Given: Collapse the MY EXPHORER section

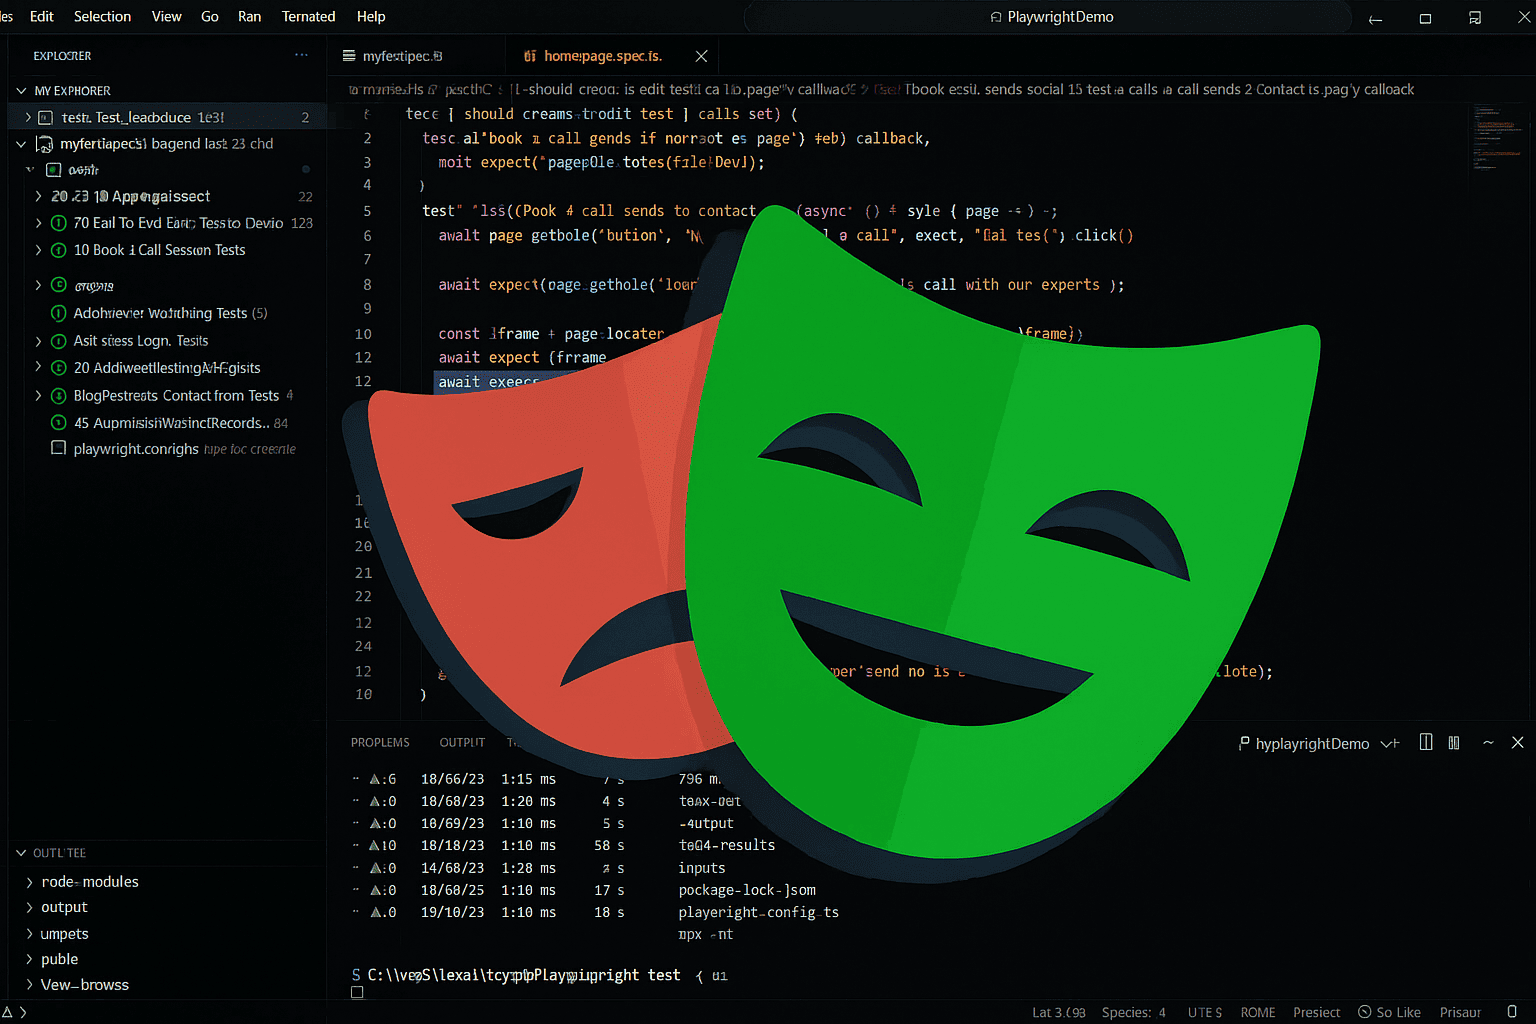Looking at the screenshot, I should (21, 91).
